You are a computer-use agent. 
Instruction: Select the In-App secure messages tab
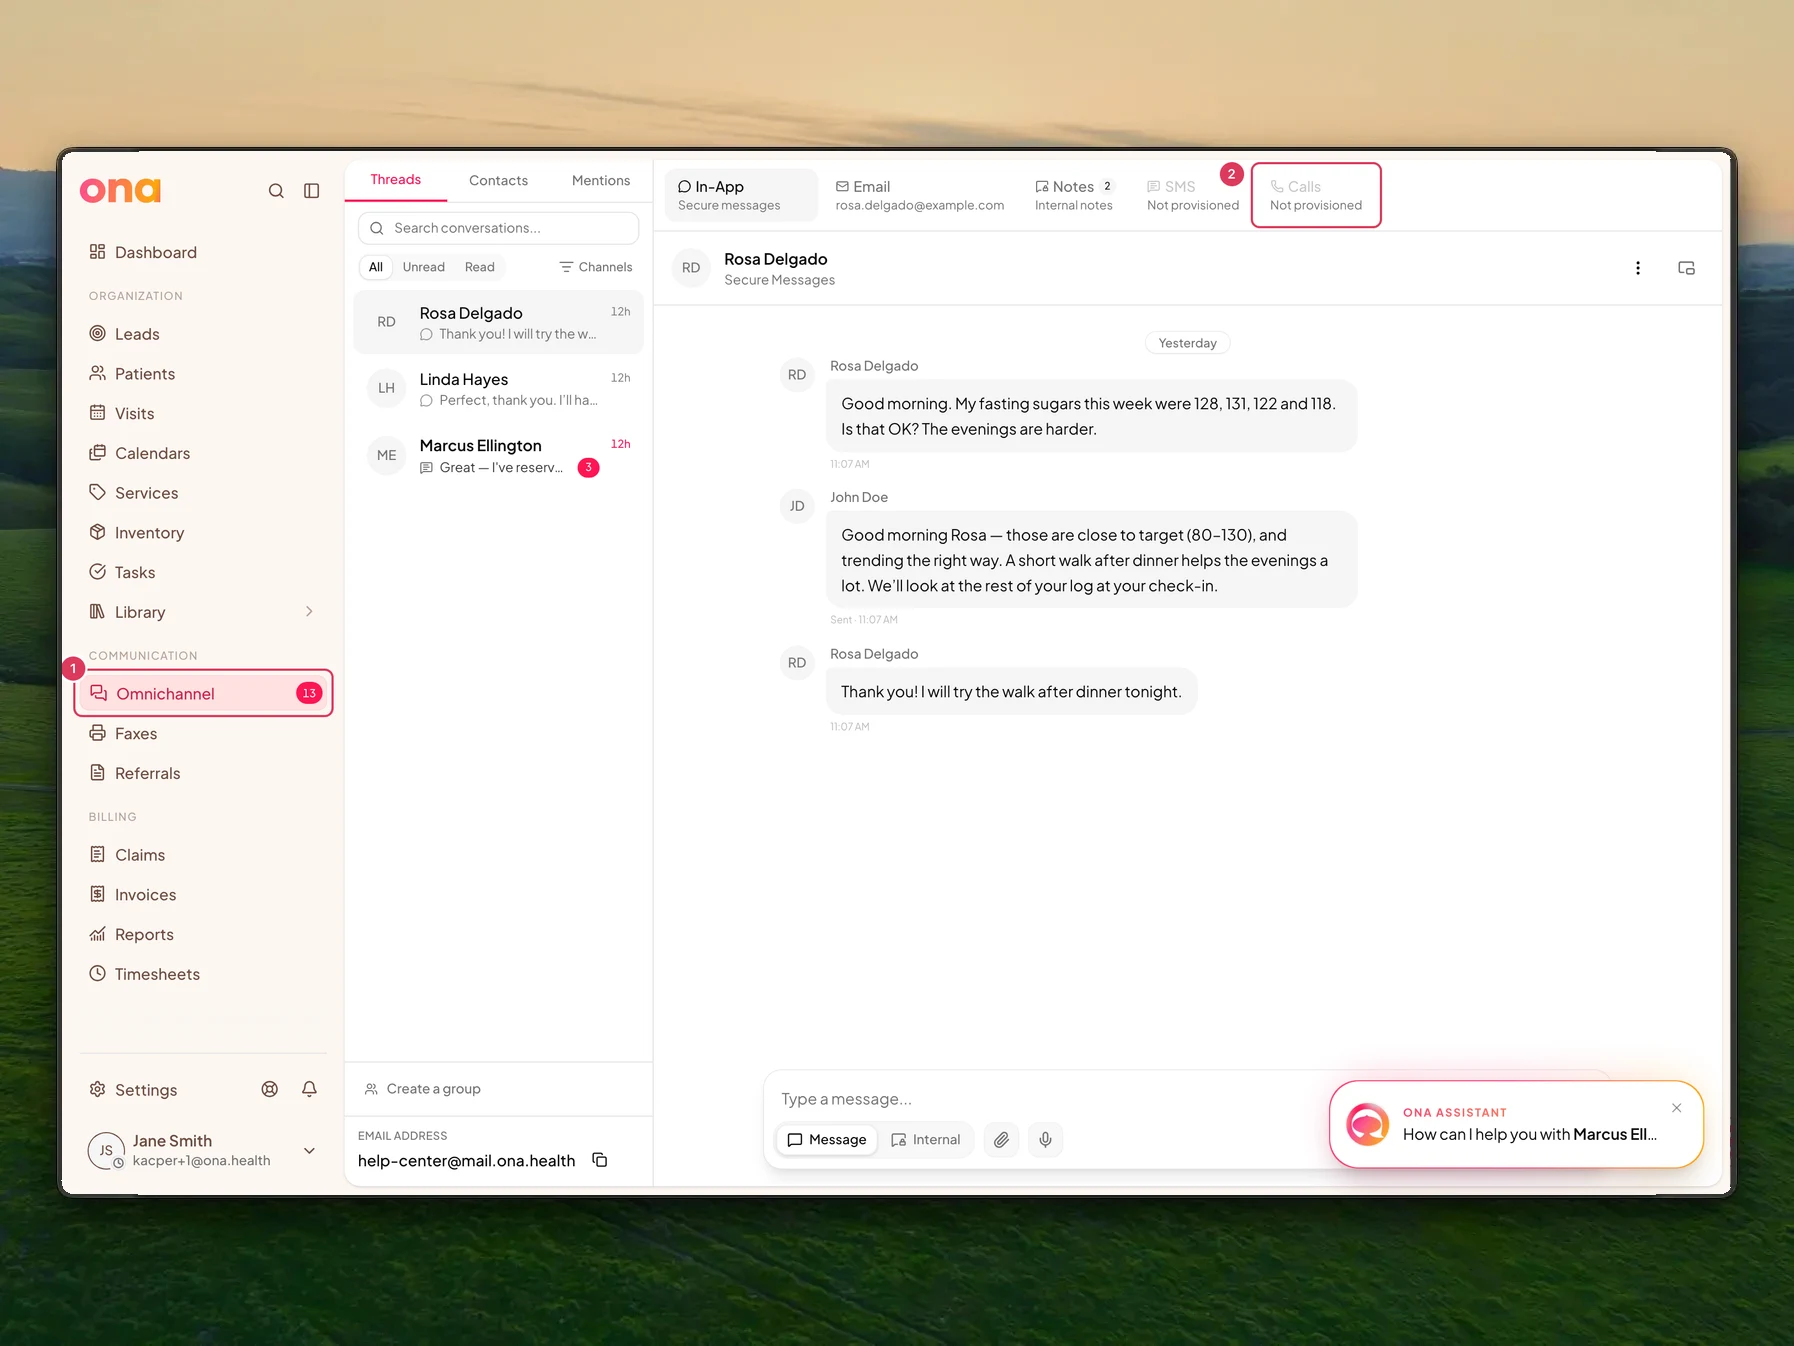pos(741,195)
